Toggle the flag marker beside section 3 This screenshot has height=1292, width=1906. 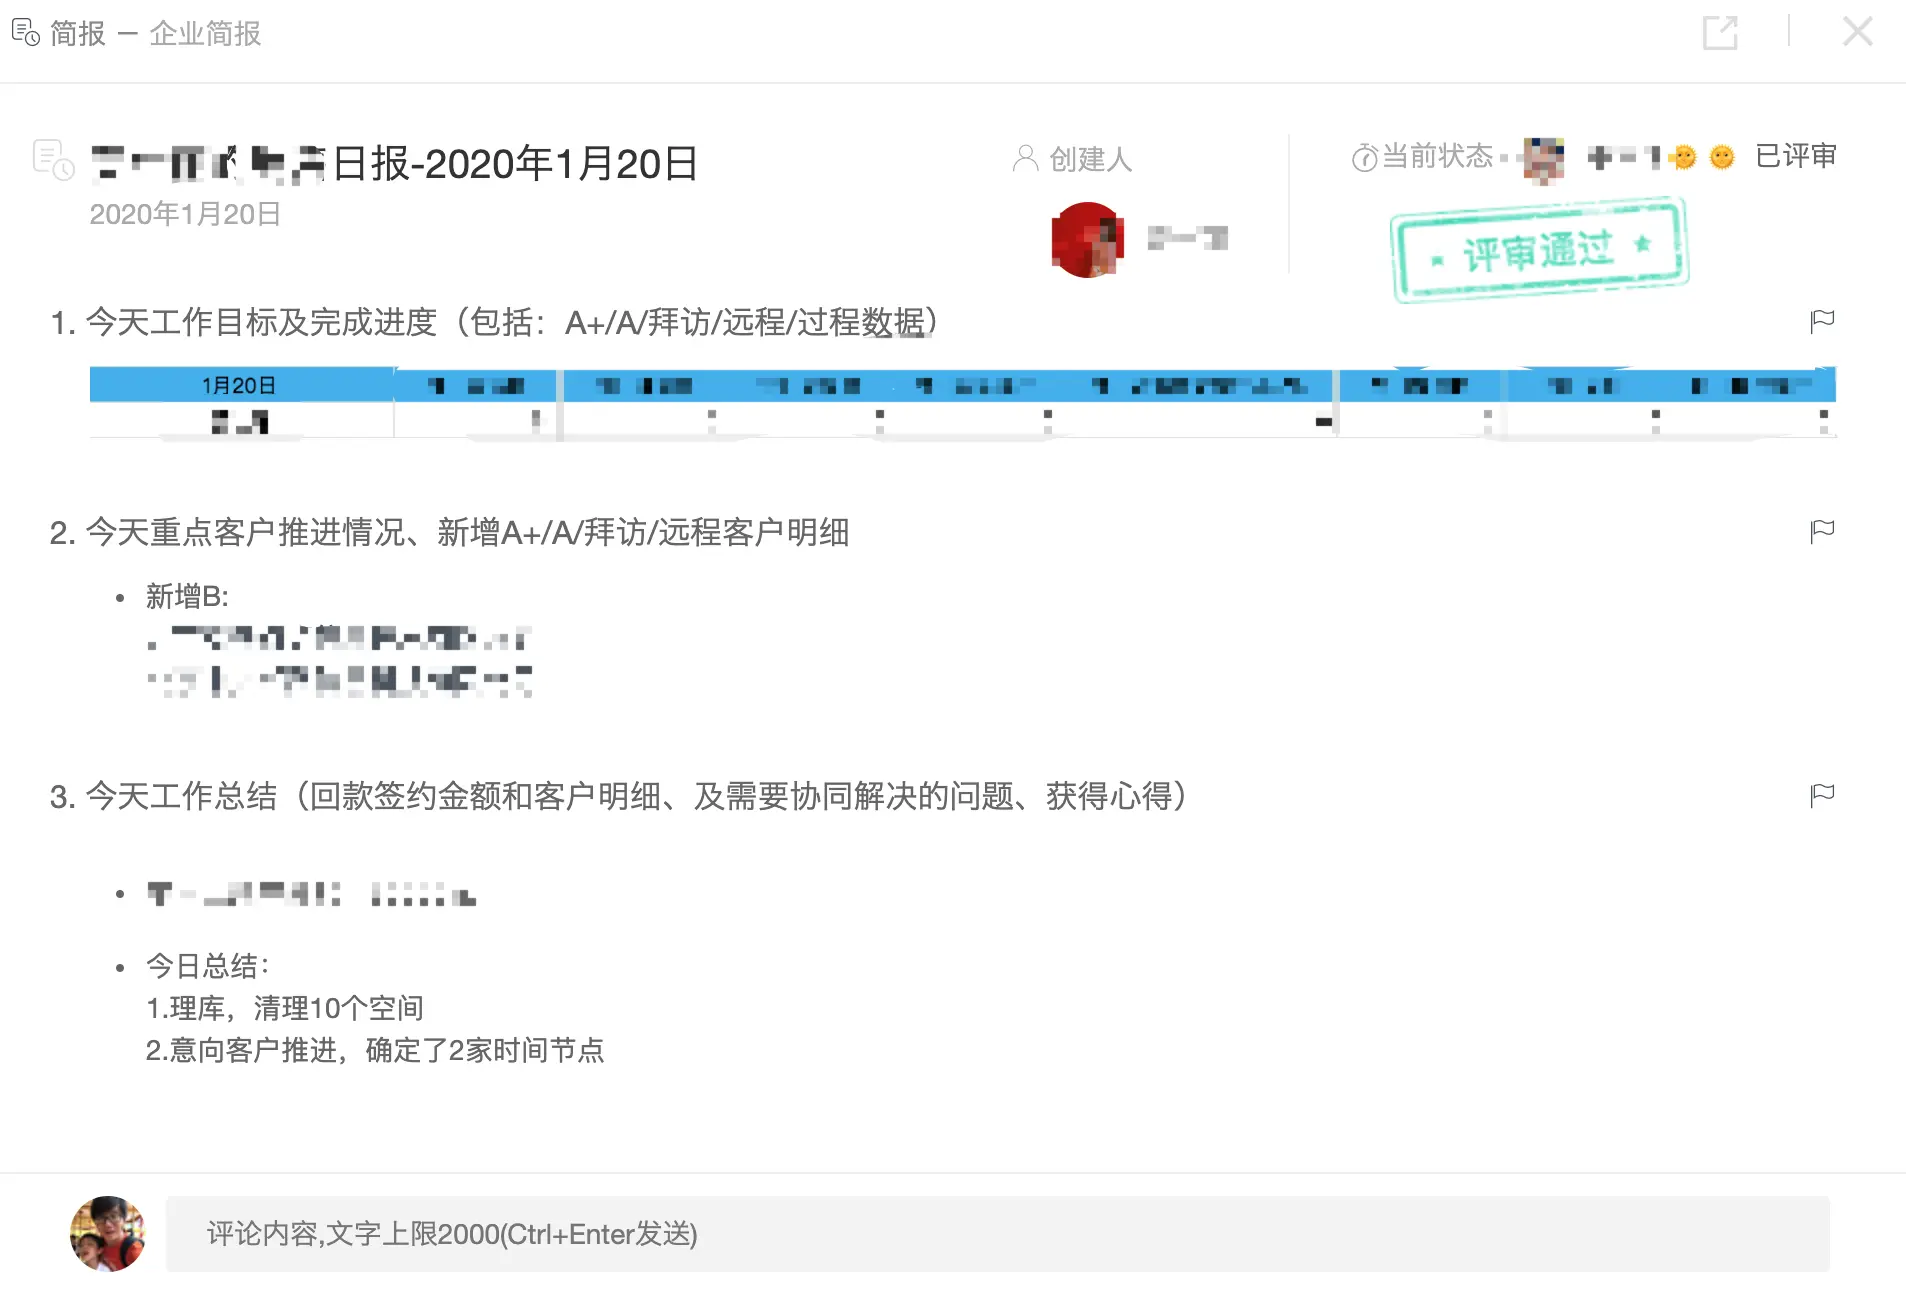(1823, 794)
